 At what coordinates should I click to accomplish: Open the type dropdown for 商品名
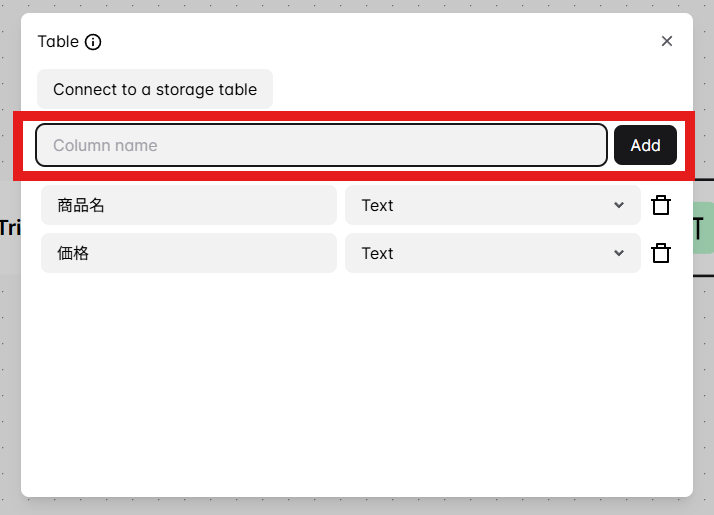tap(492, 205)
